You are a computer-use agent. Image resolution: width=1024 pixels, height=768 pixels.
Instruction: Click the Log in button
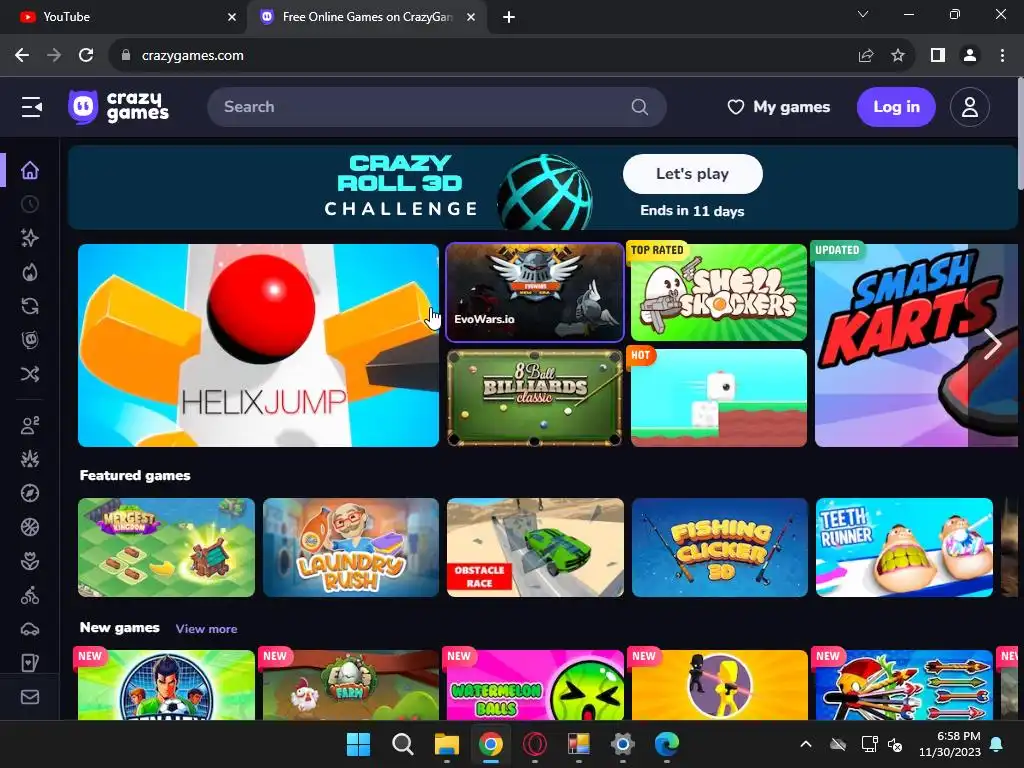coord(896,107)
